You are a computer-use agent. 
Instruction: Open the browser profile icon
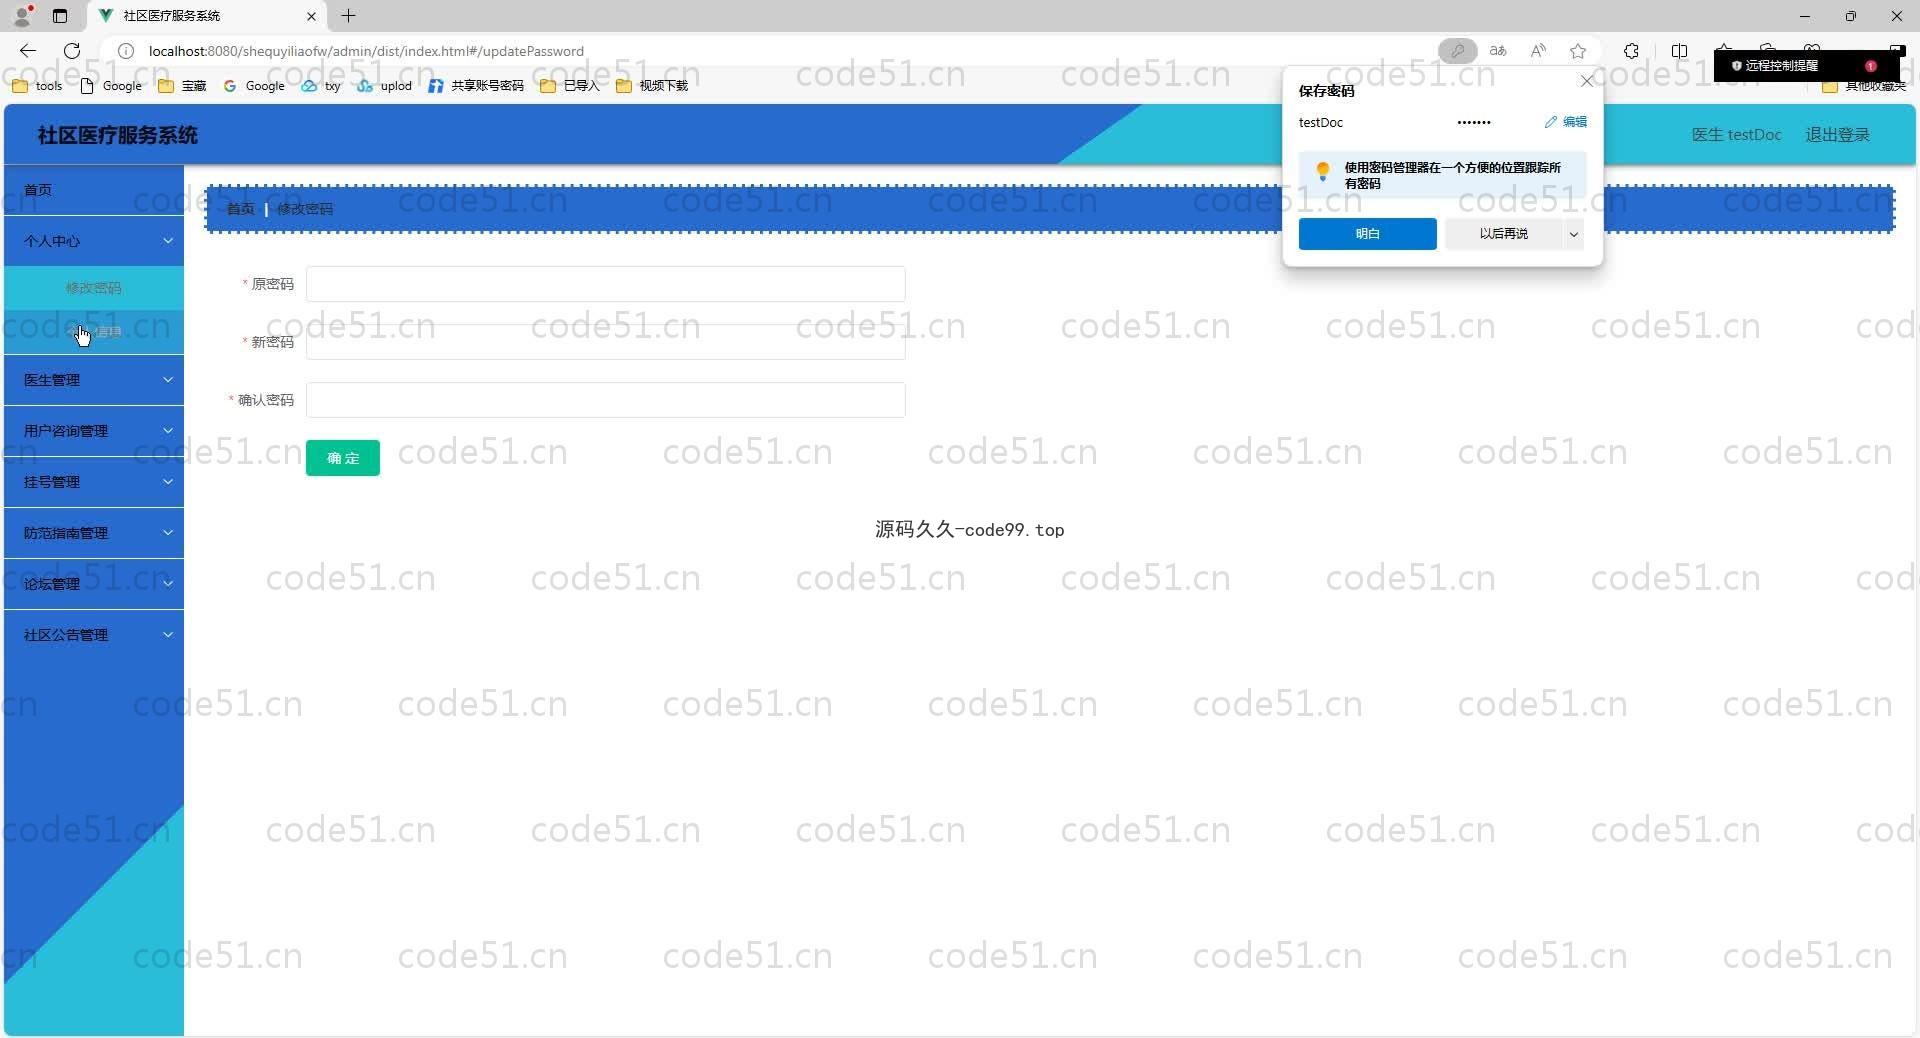tap(22, 15)
